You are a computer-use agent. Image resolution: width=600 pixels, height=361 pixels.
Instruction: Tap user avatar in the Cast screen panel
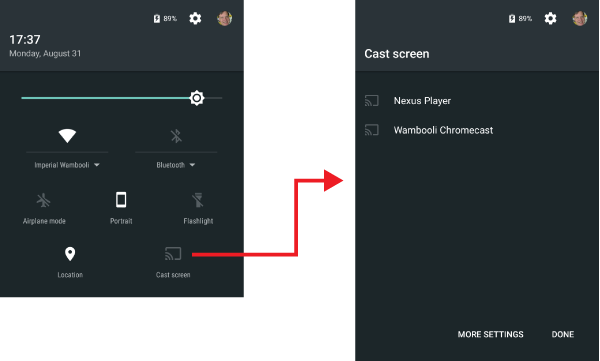(x=580, y=18)
